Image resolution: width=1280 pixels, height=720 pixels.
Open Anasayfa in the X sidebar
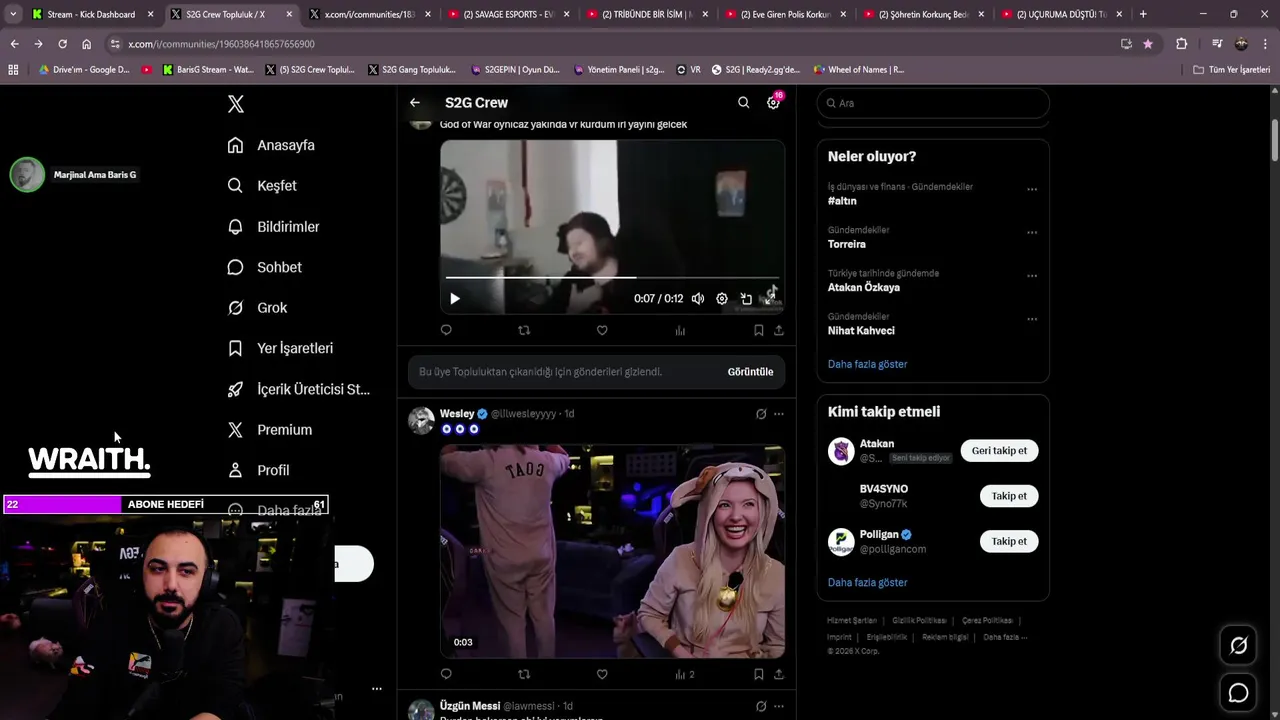tap(271, 145)
